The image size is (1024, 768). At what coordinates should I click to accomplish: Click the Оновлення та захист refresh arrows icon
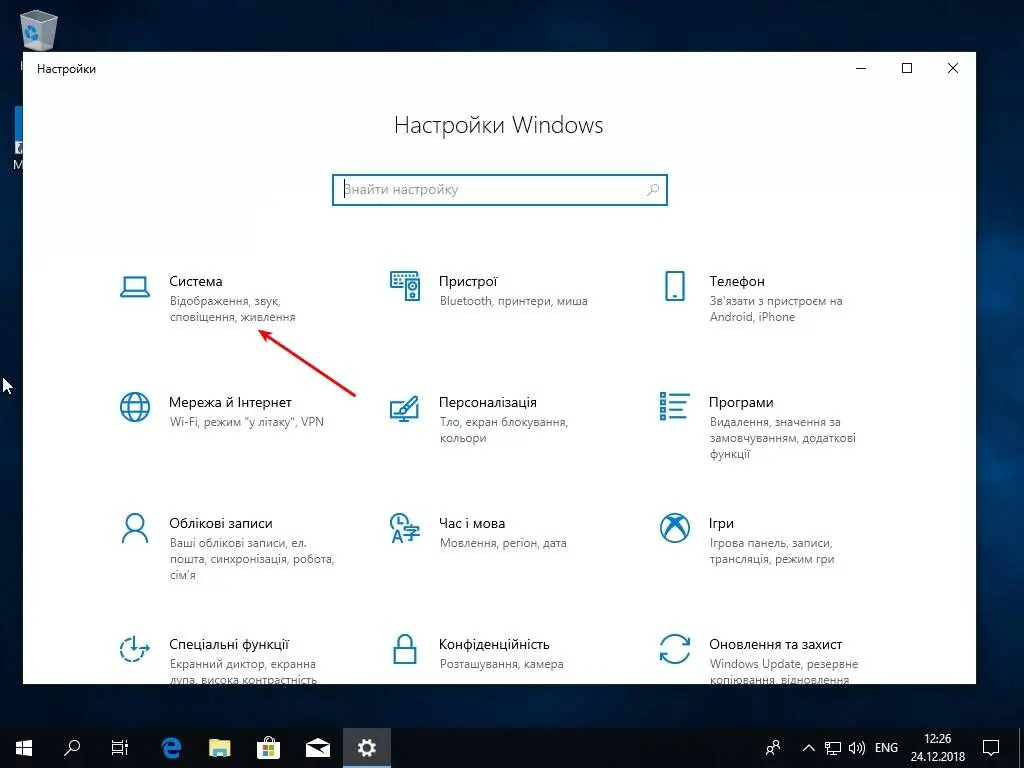675,649
